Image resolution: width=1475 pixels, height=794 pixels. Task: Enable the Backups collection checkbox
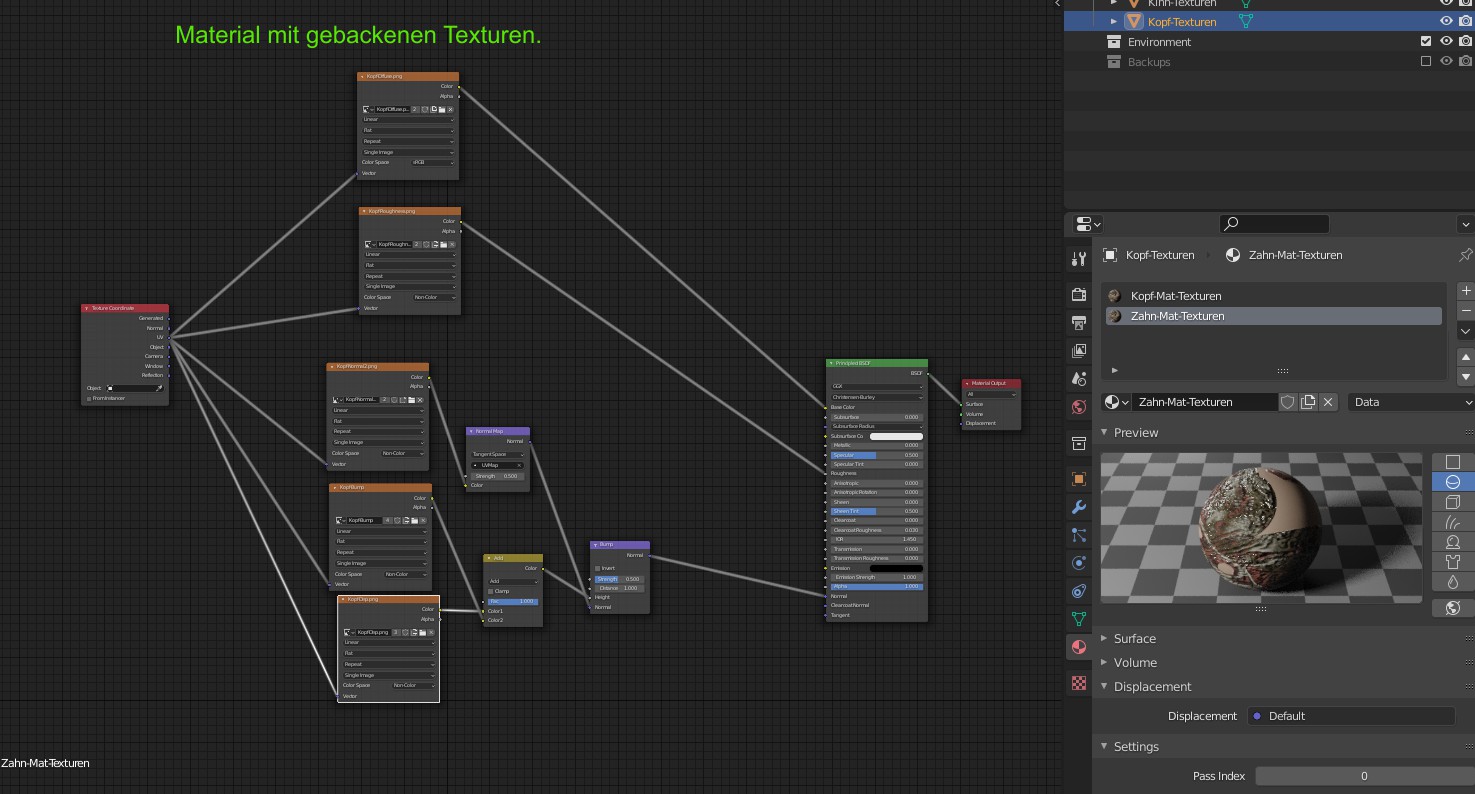(1426, 62)
